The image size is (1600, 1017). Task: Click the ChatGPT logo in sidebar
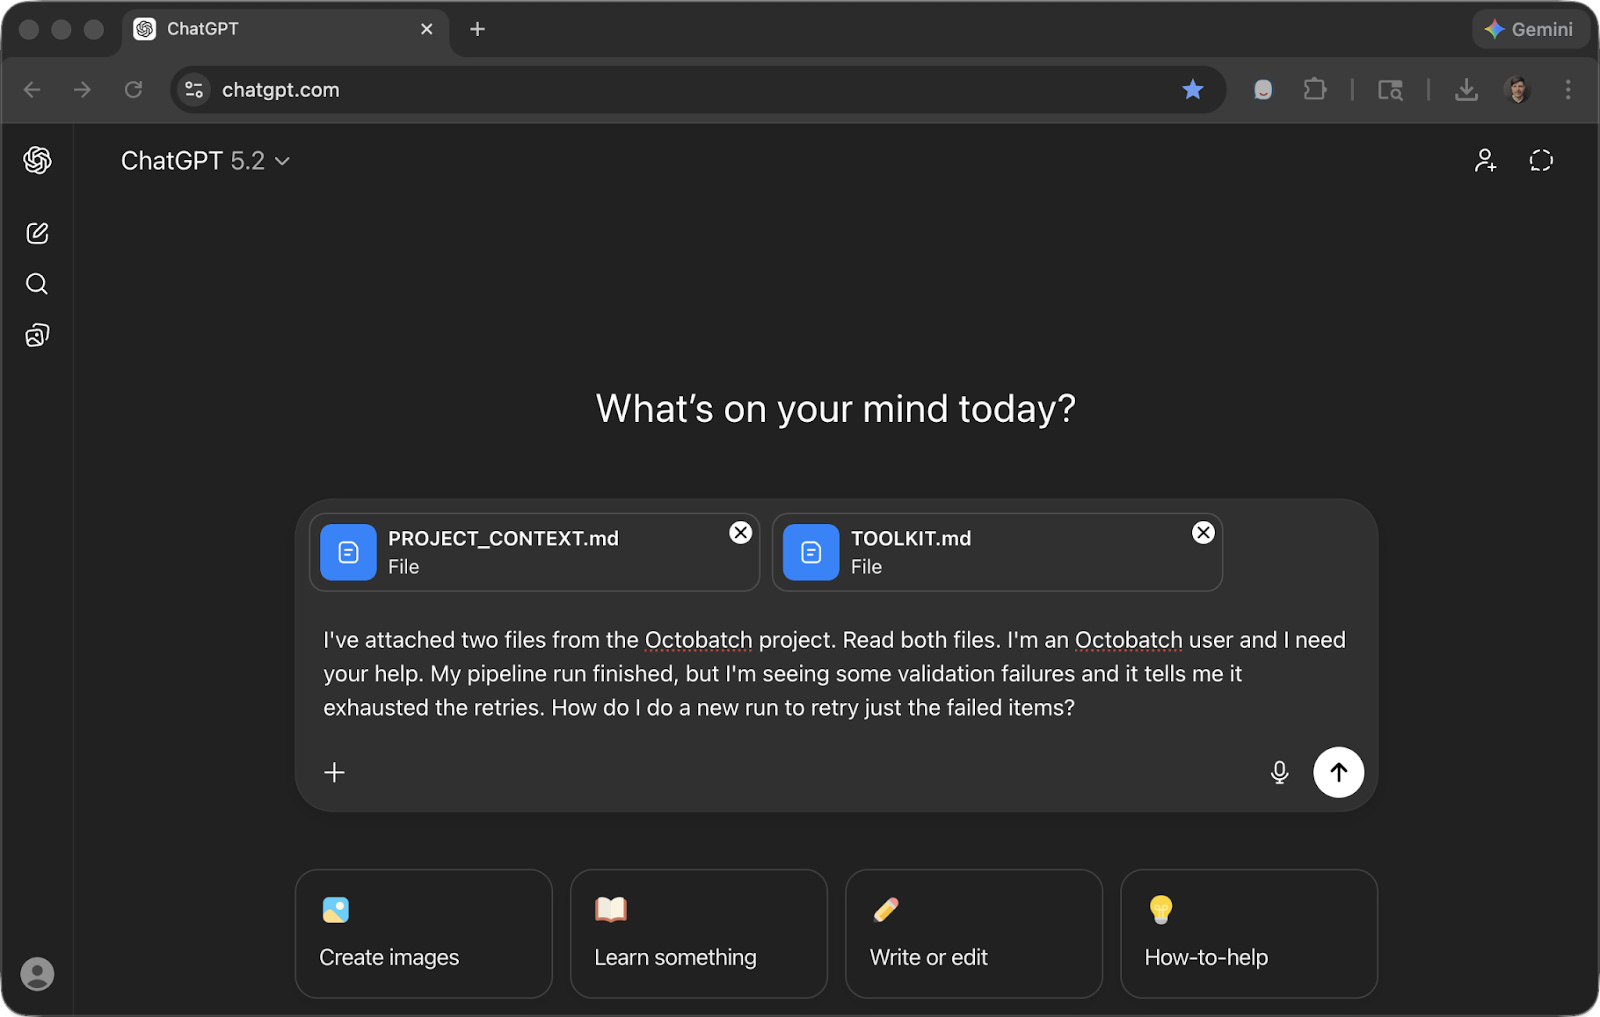pos(37,160)
